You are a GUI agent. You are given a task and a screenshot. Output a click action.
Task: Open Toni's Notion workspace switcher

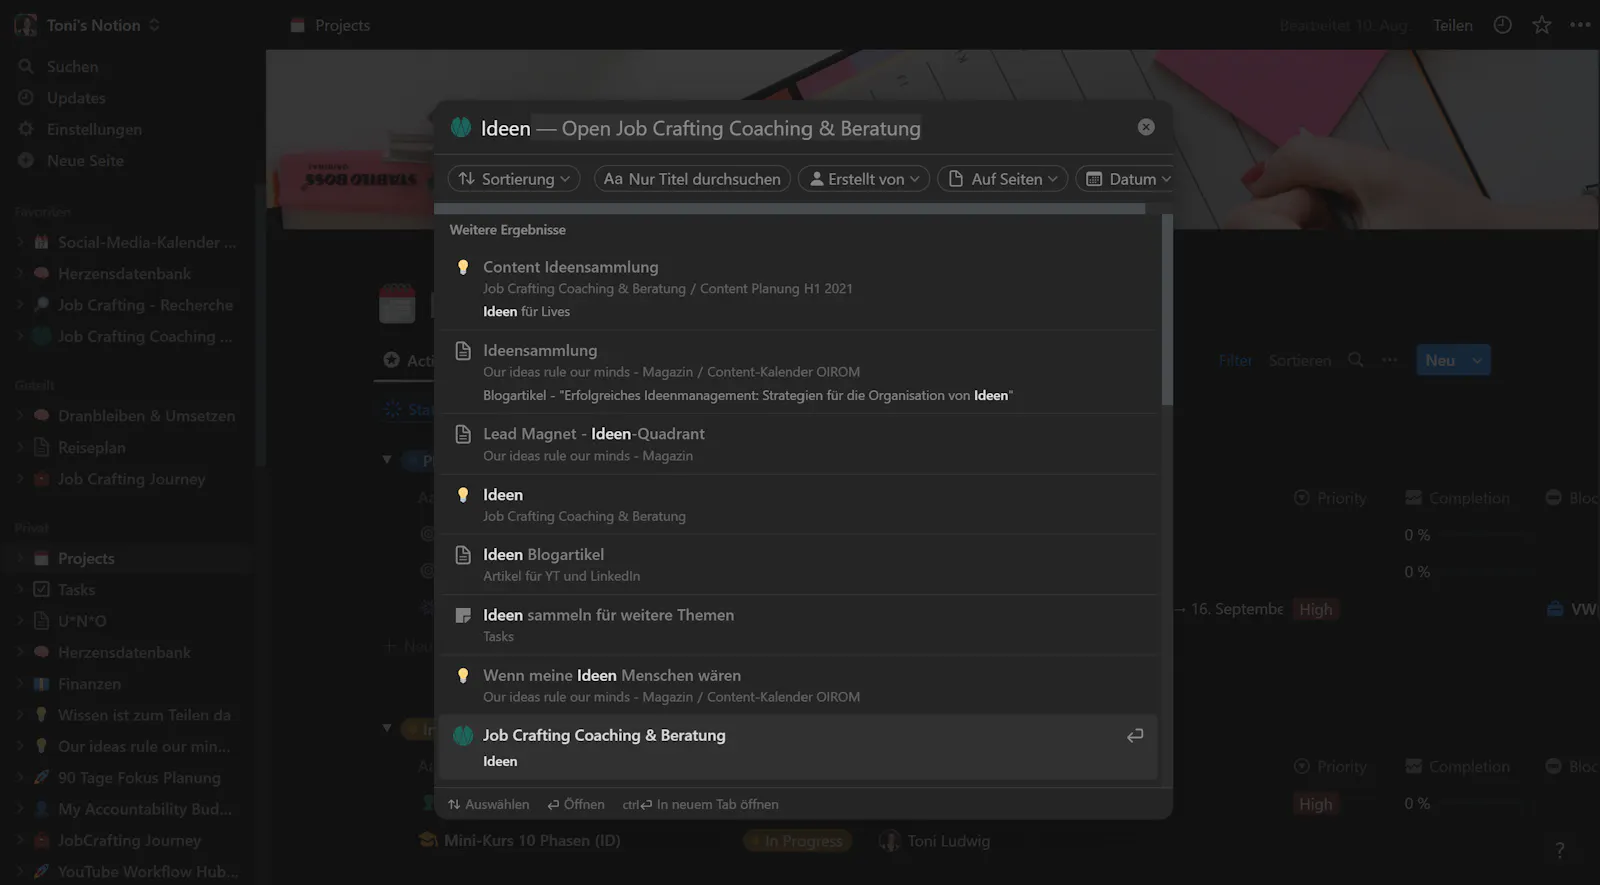(x=88, y=25)
